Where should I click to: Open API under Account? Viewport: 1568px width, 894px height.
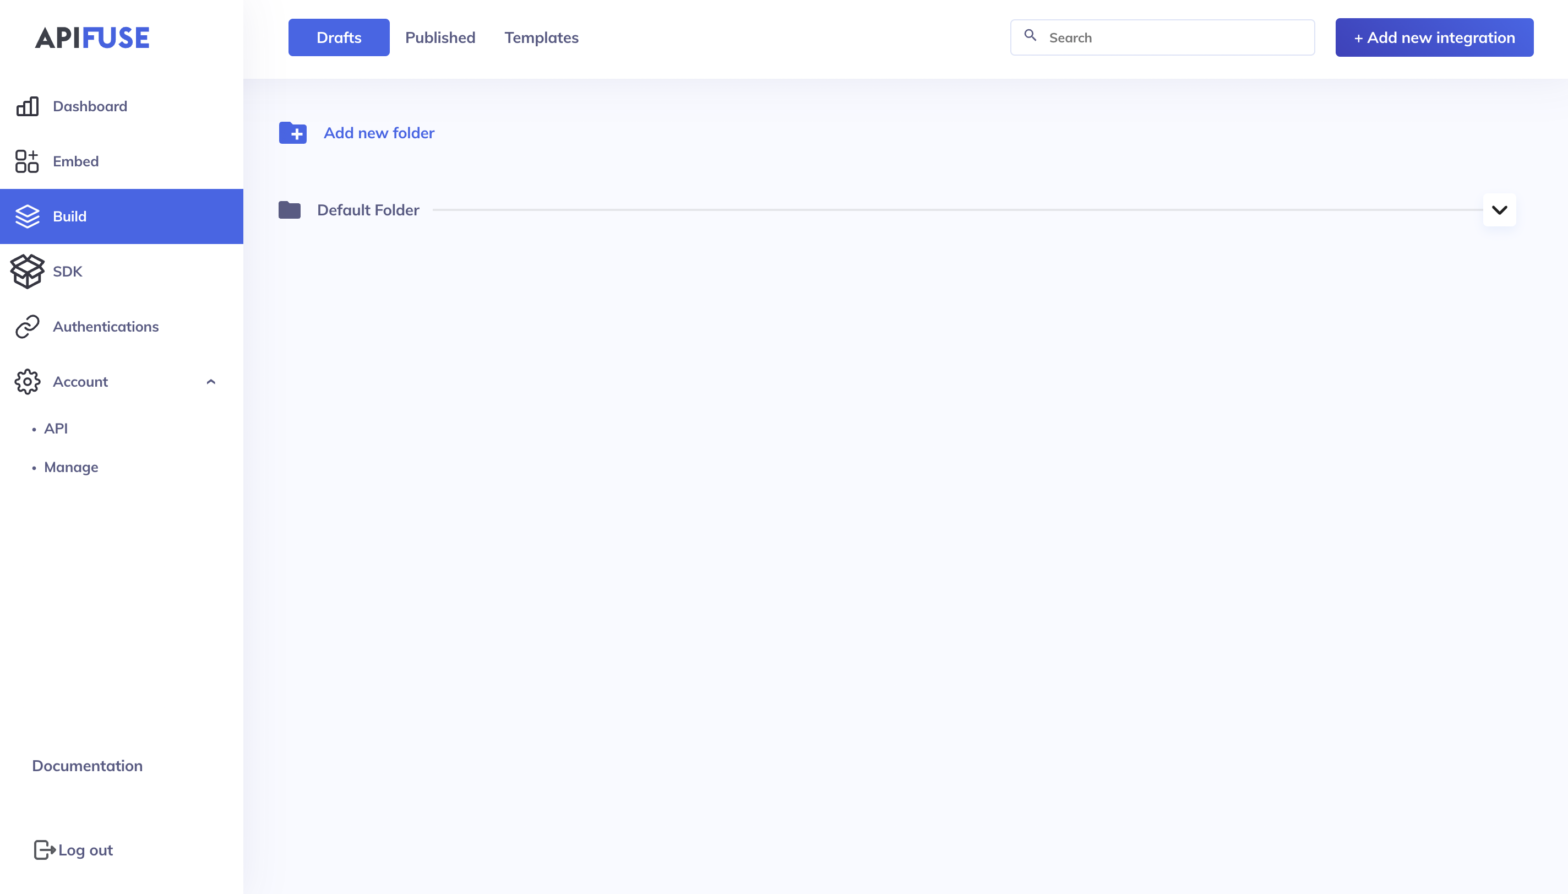[56, 428]
